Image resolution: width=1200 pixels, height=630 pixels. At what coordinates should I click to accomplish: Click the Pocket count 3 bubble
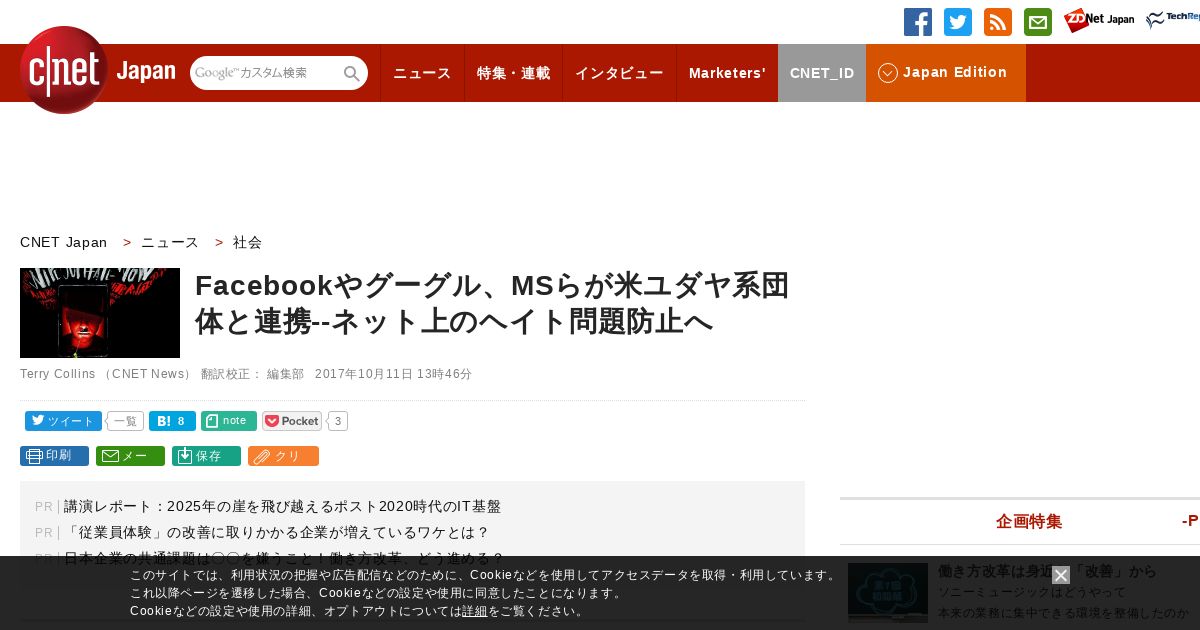point(338,421)
